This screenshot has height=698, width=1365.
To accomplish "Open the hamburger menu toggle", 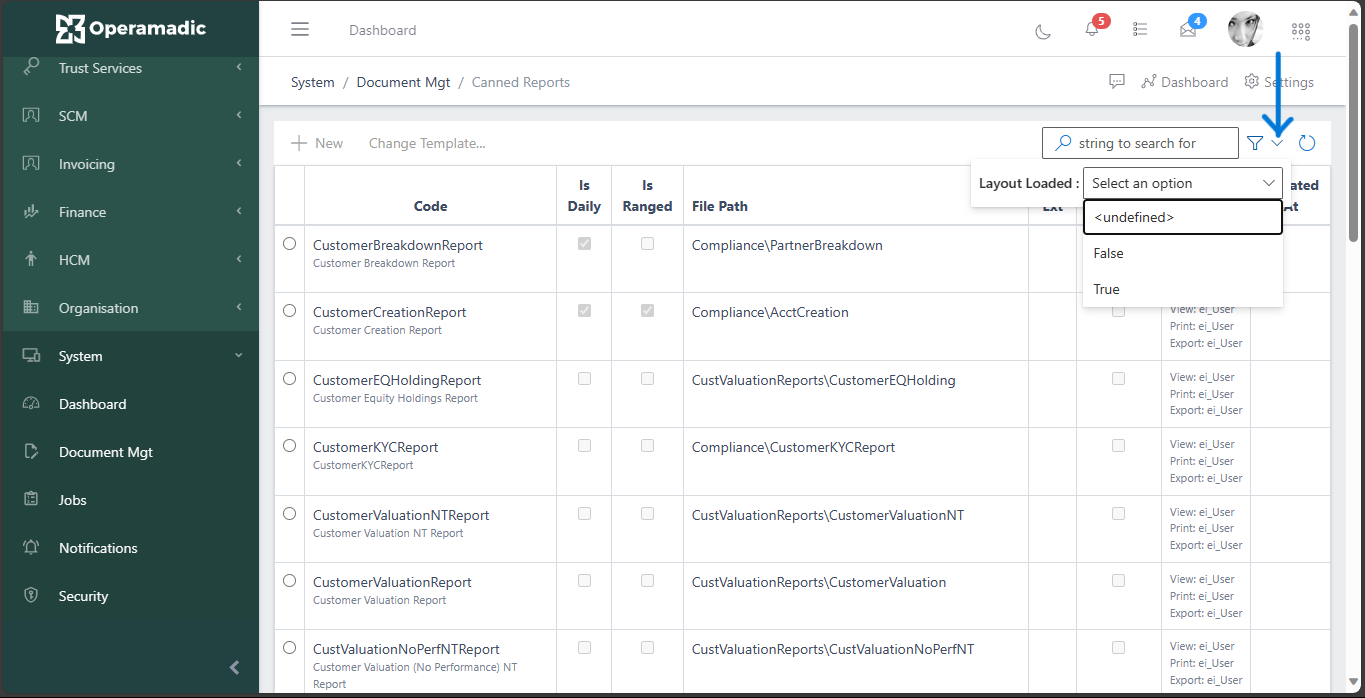I will (x=300, y=30).
